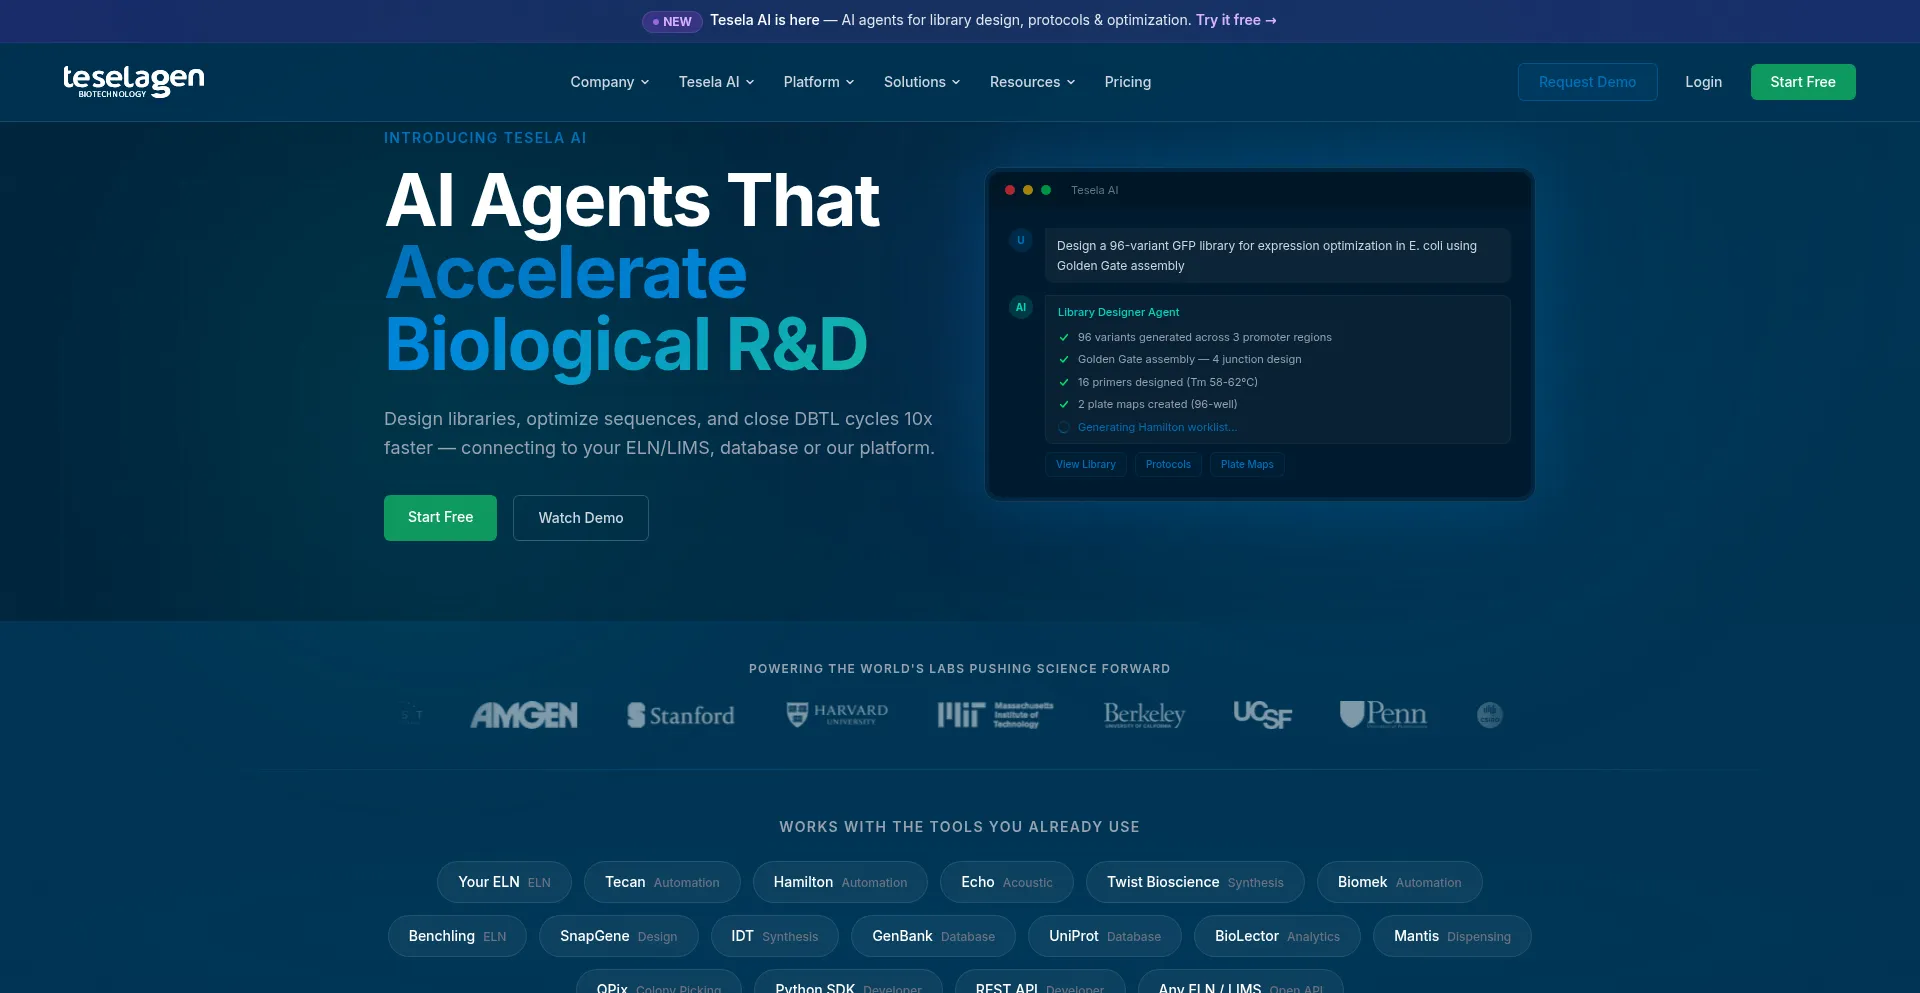Click the View Library button
Image resolution: width=1920 pixels, height=993 pixels.
(x=1086, y=464)
